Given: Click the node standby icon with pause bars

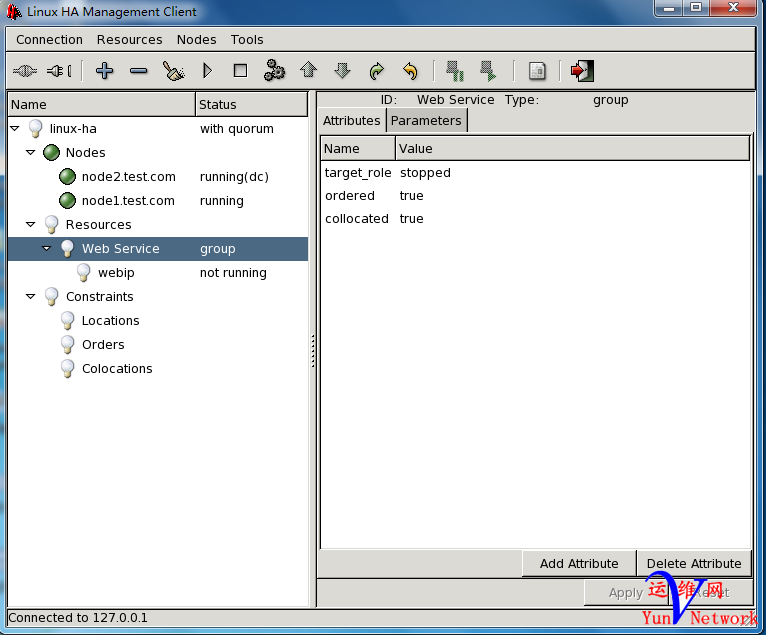Looking at the screenshot, I should tap(455, 71).
